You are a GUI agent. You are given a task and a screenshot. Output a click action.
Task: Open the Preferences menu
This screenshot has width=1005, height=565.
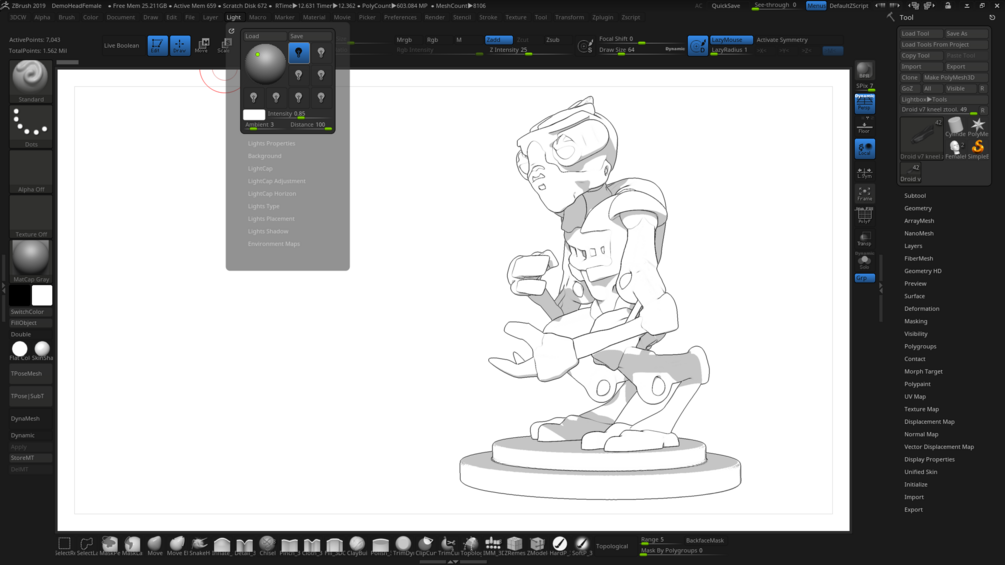pos(401,17)
